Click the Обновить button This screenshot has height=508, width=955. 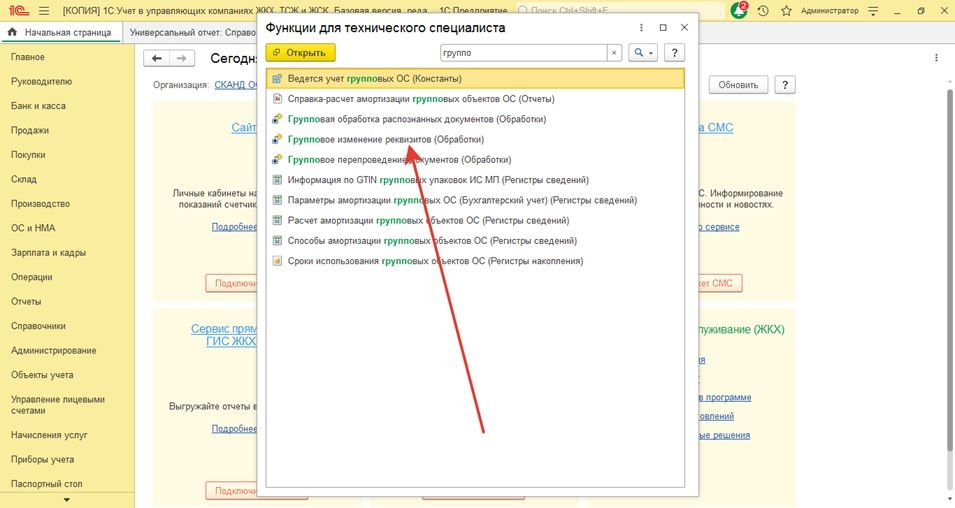click(738, 85)
